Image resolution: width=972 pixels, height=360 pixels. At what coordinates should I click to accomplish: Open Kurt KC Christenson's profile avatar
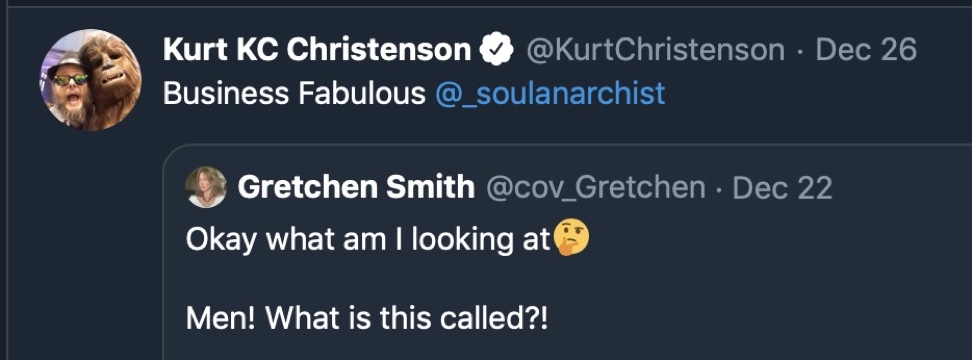[x=91, y=80]
